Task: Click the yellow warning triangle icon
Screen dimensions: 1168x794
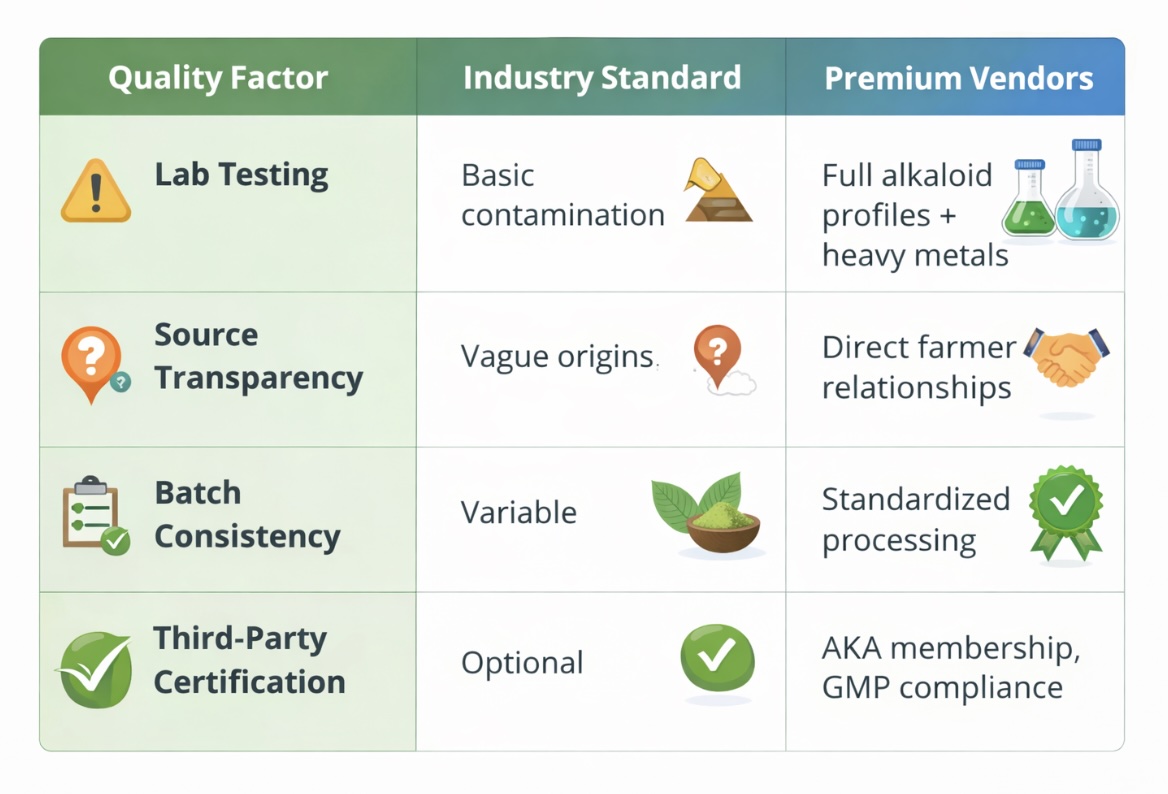Action: [96, 191]
